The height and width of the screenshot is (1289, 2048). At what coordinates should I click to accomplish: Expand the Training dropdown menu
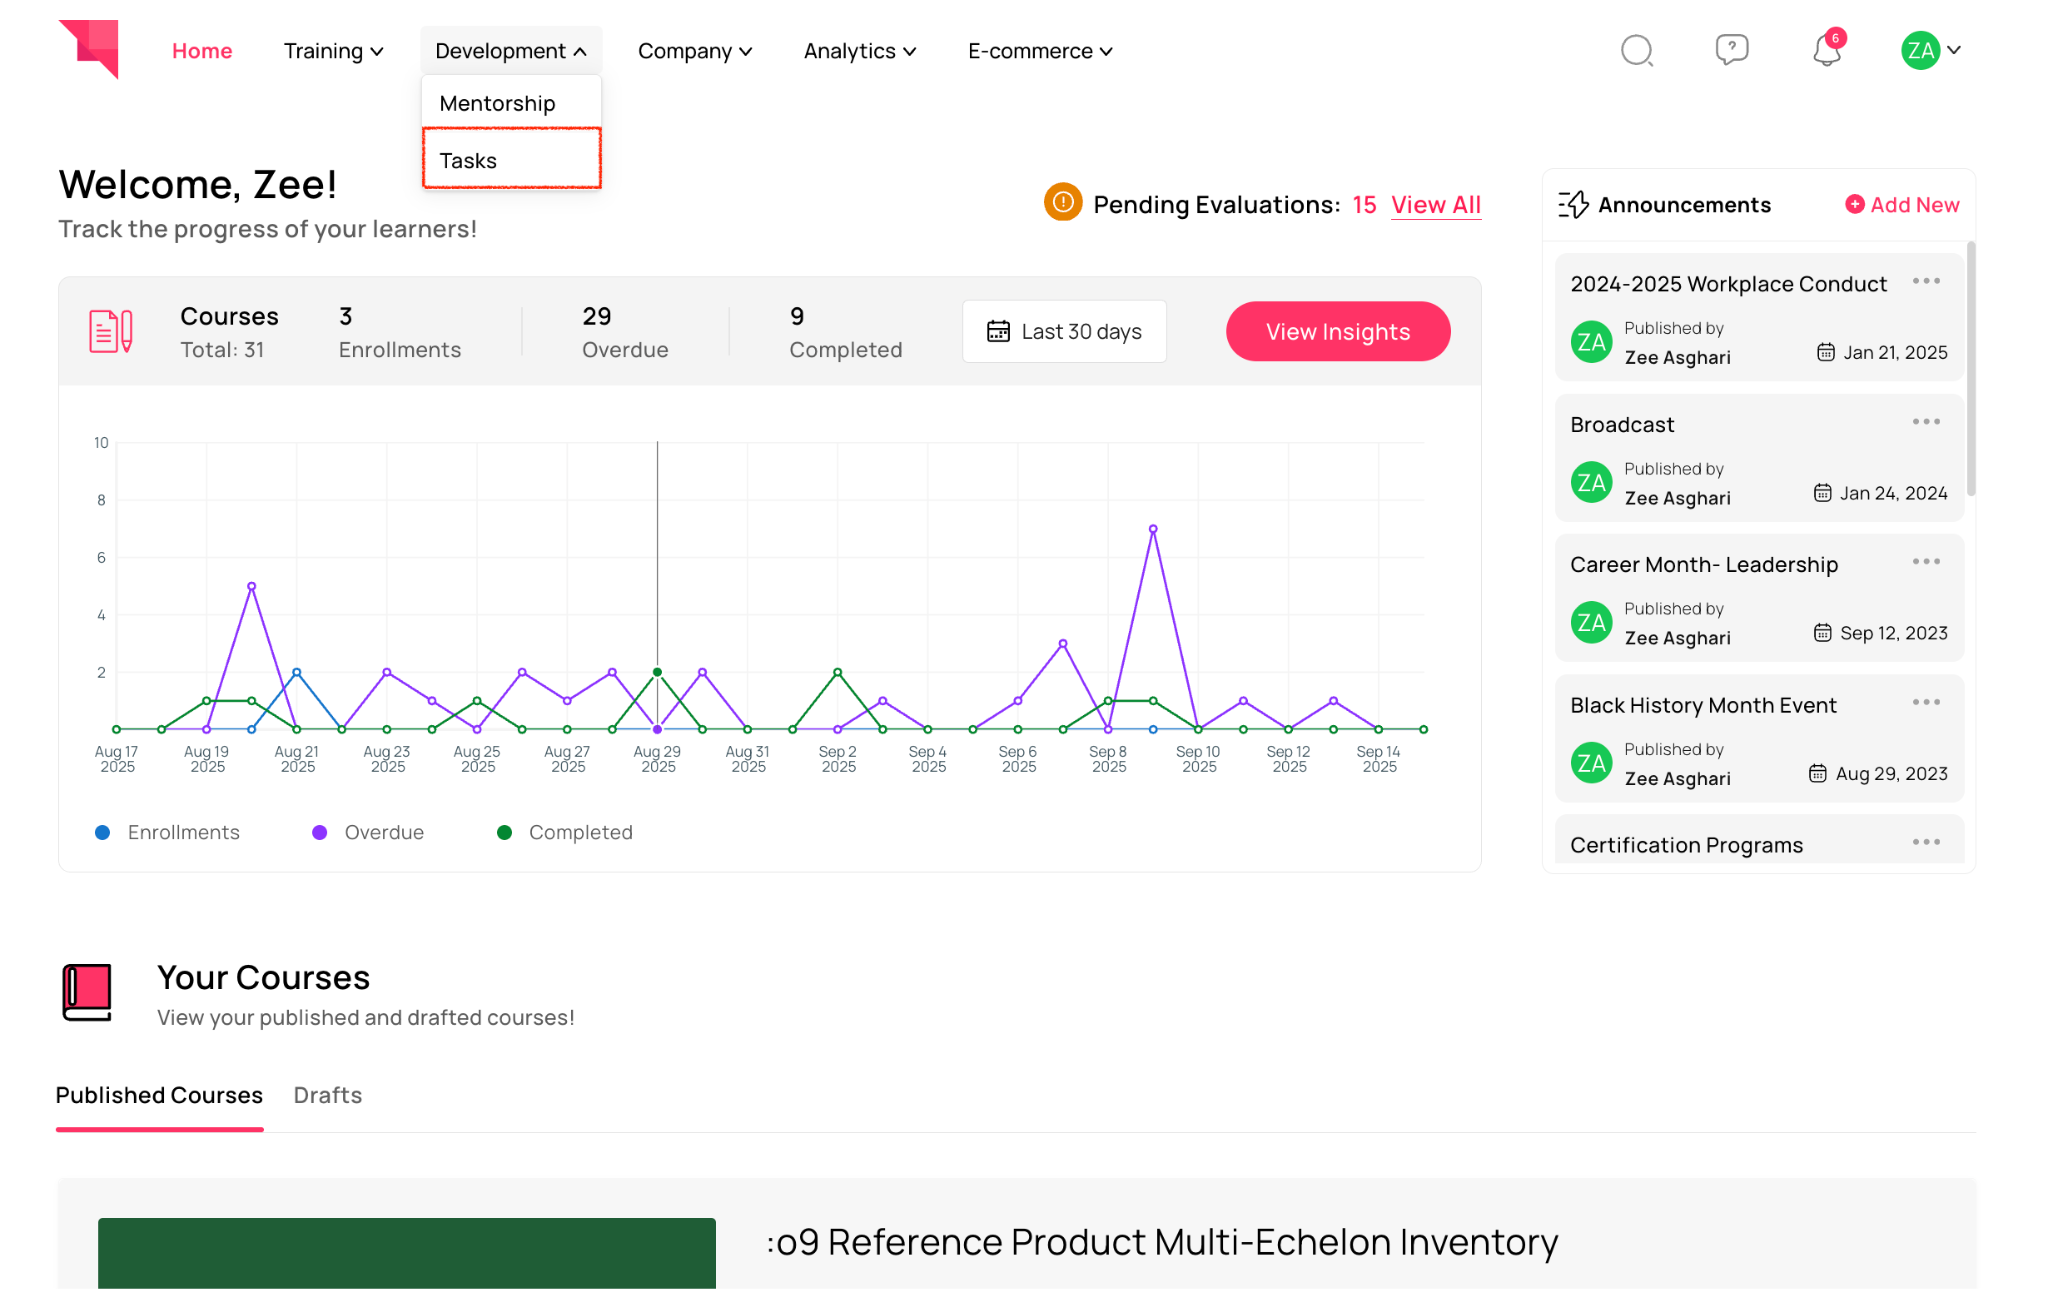(x=333, y=51)
